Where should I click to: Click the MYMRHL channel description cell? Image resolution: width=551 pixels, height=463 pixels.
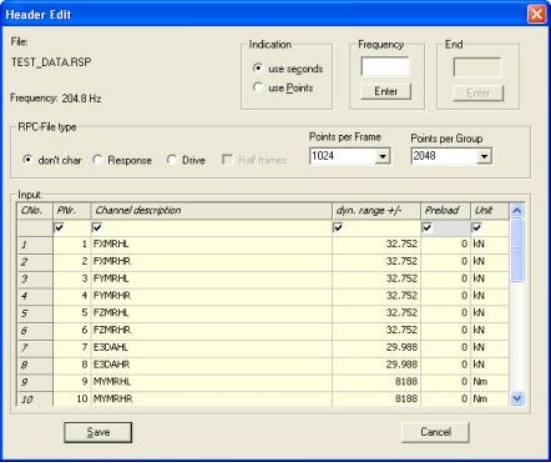[x=212, y=382]
